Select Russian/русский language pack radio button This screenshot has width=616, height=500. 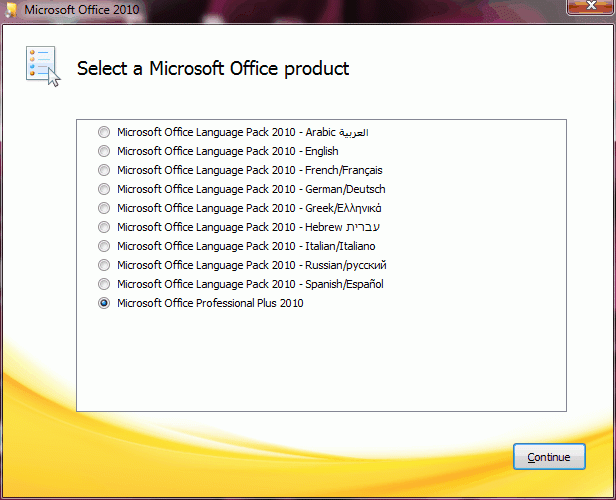click(104, 265)
